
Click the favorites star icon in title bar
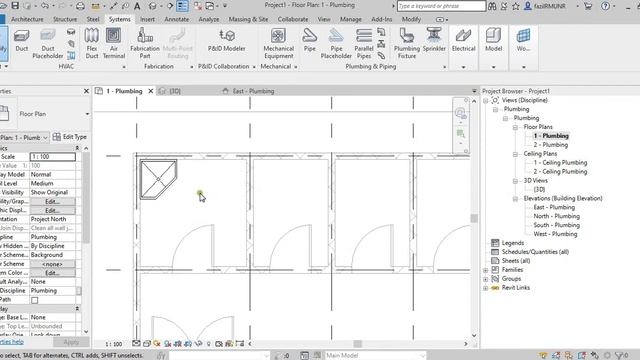coord(516,6)
